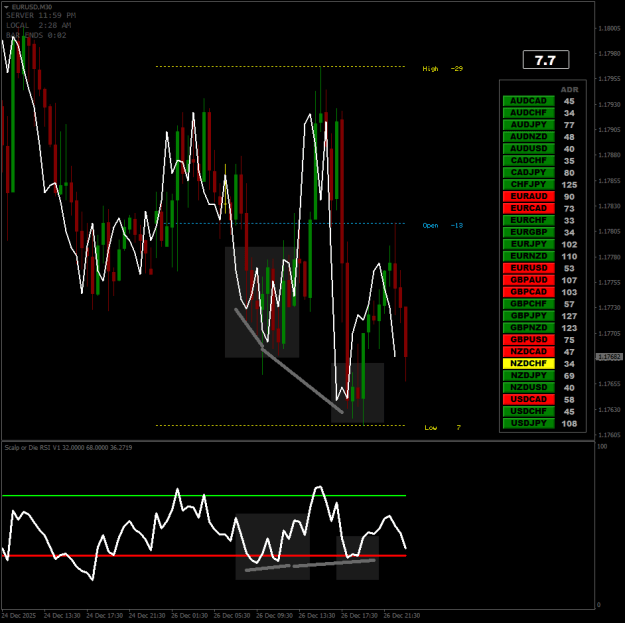
Task: Choose the EURCHF pair button
Action: [x=529, y=220]
